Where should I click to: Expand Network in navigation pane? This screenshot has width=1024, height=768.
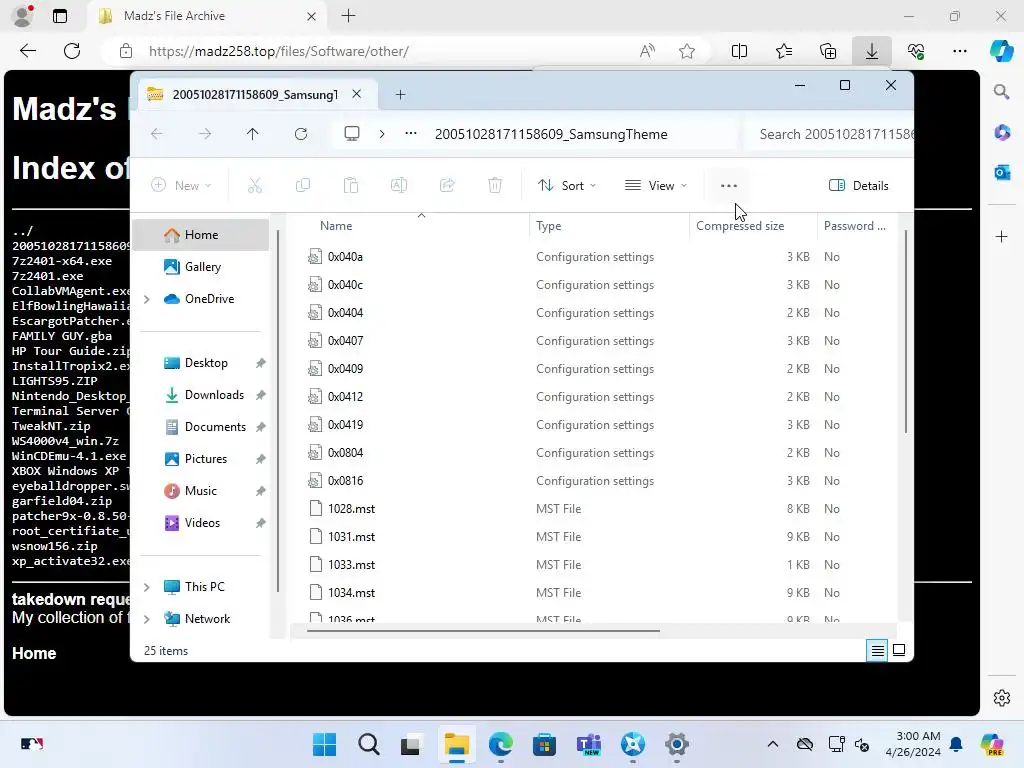(x=147, y=619)
